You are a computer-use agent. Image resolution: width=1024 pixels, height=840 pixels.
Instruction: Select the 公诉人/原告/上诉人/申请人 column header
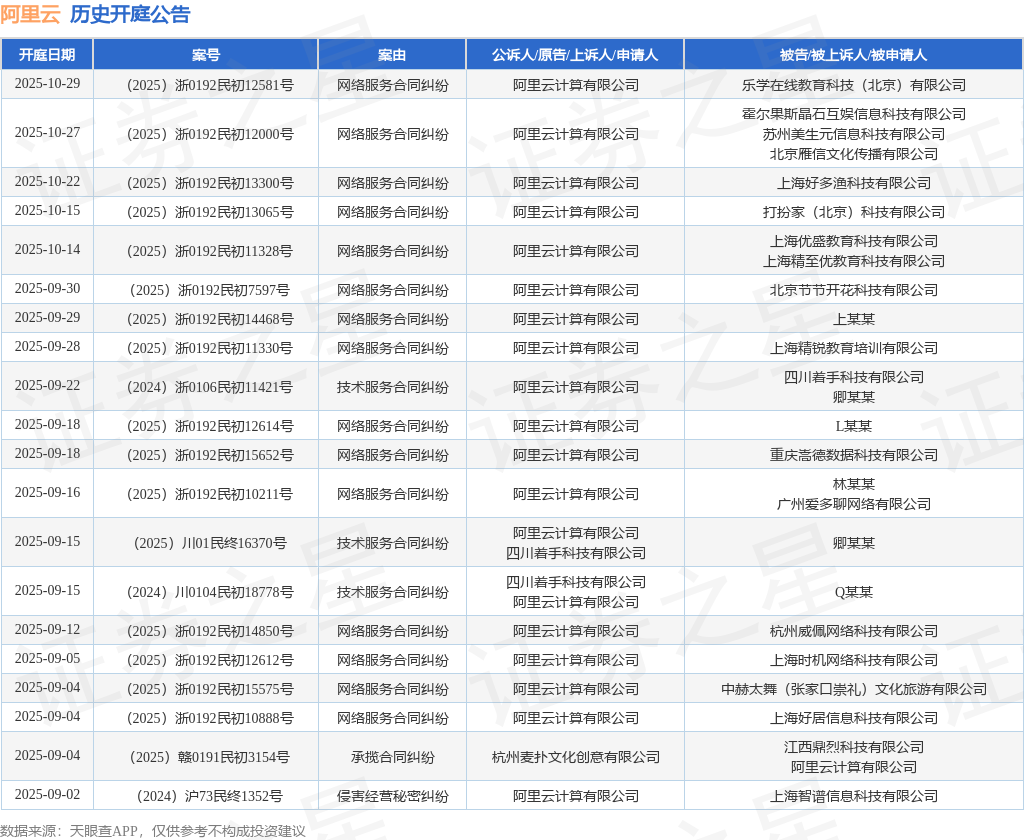click(575, 55)
